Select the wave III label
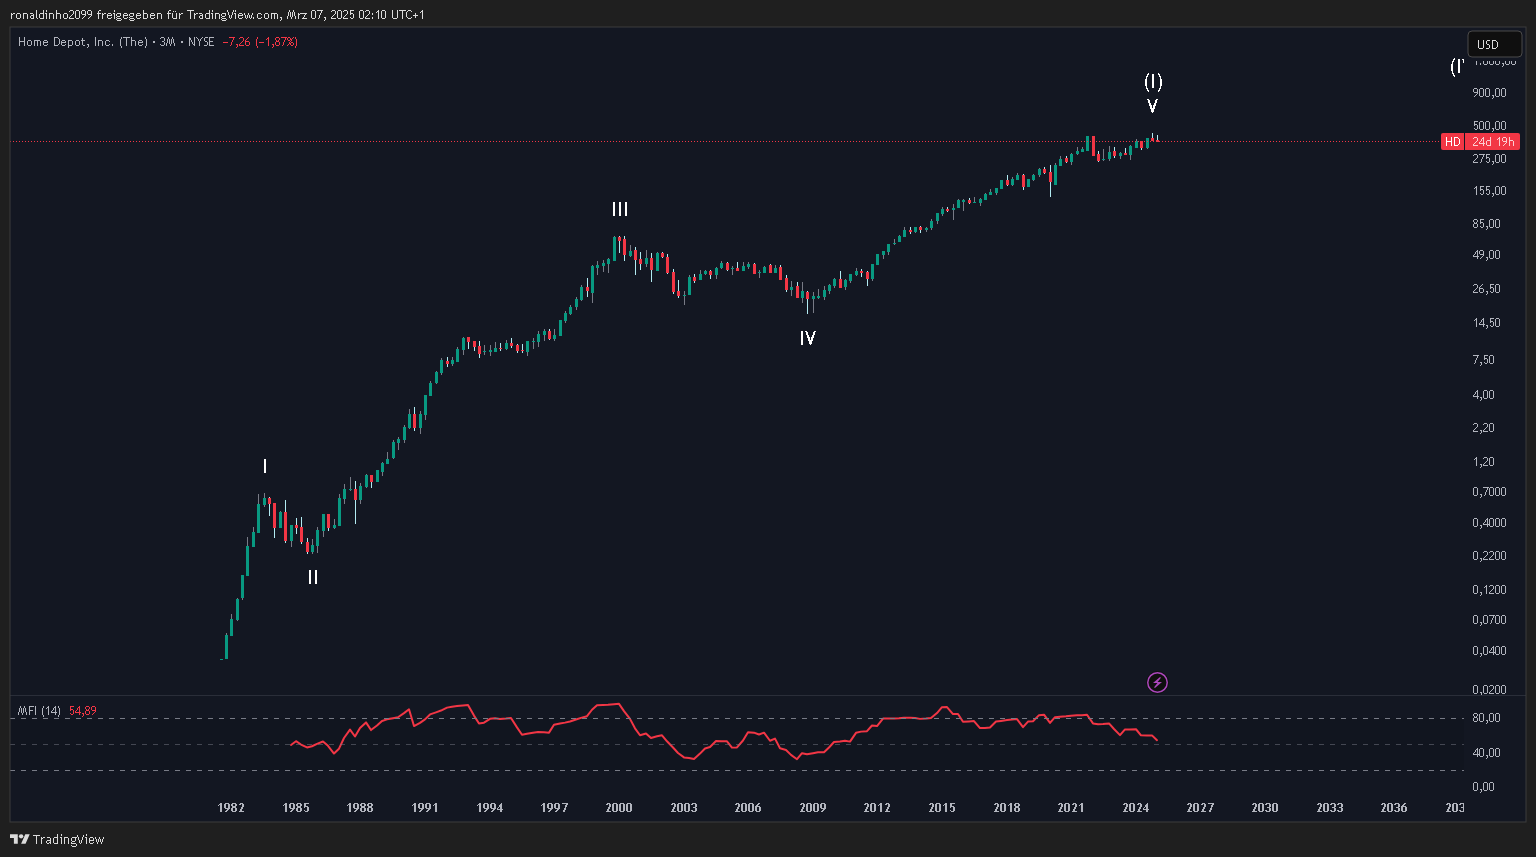This screenshot has width=1536, height=857. (x=620, y=210)
